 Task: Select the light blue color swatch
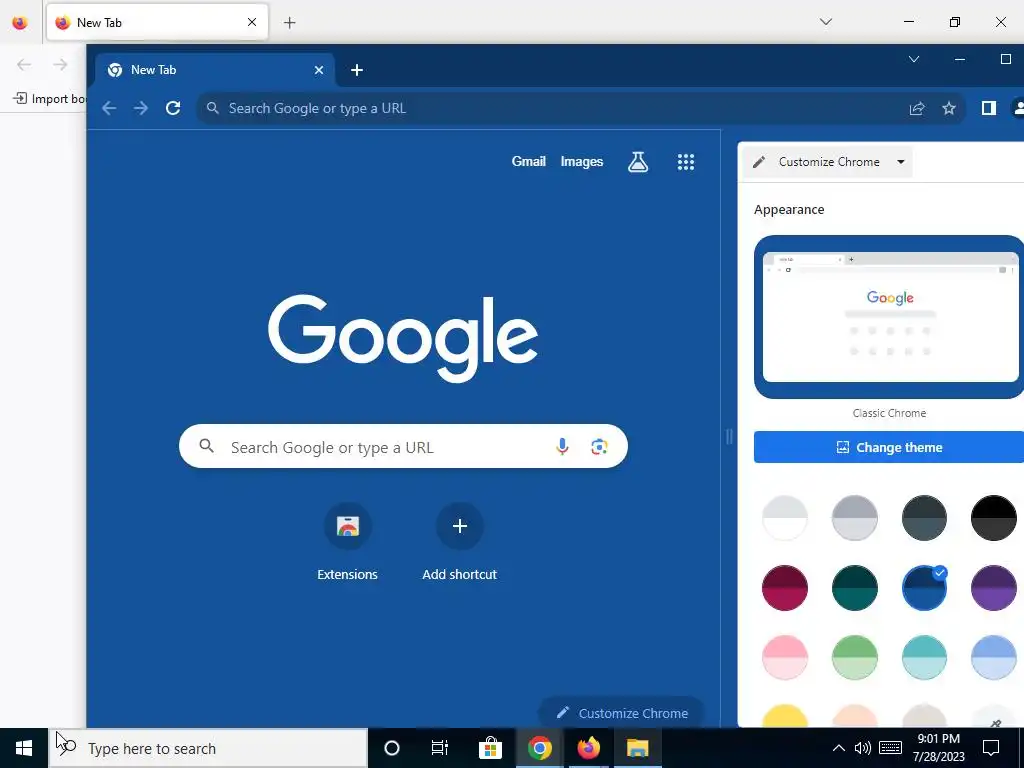[994, 658]
